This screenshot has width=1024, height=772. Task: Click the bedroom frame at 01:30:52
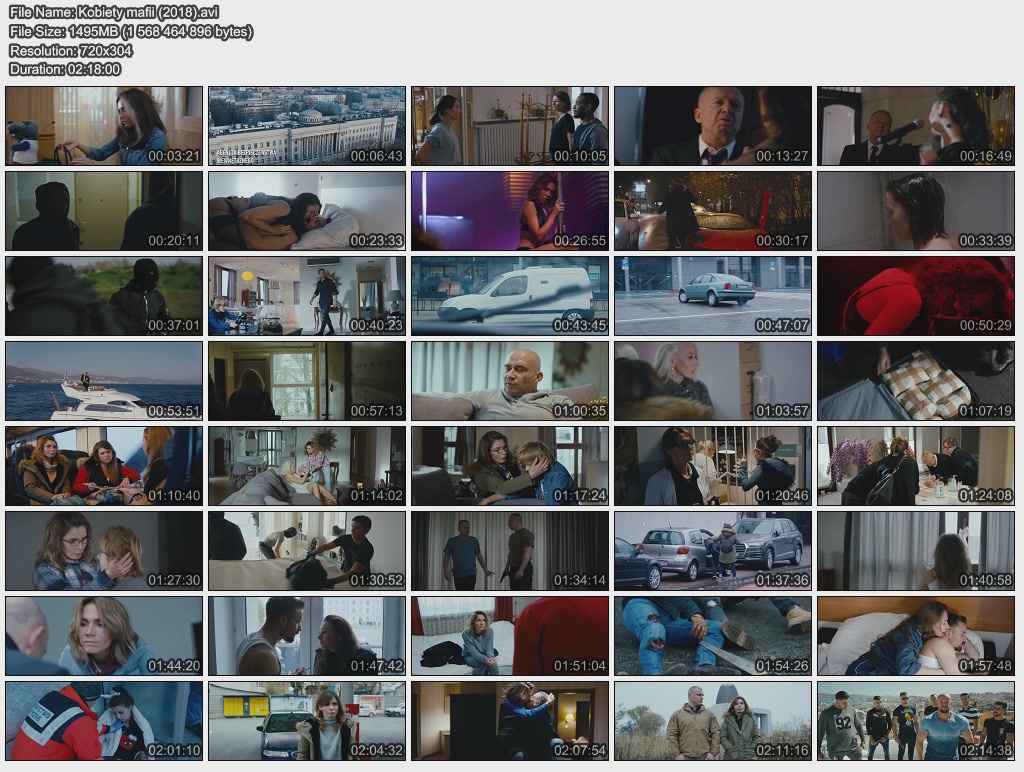[307, 551]
